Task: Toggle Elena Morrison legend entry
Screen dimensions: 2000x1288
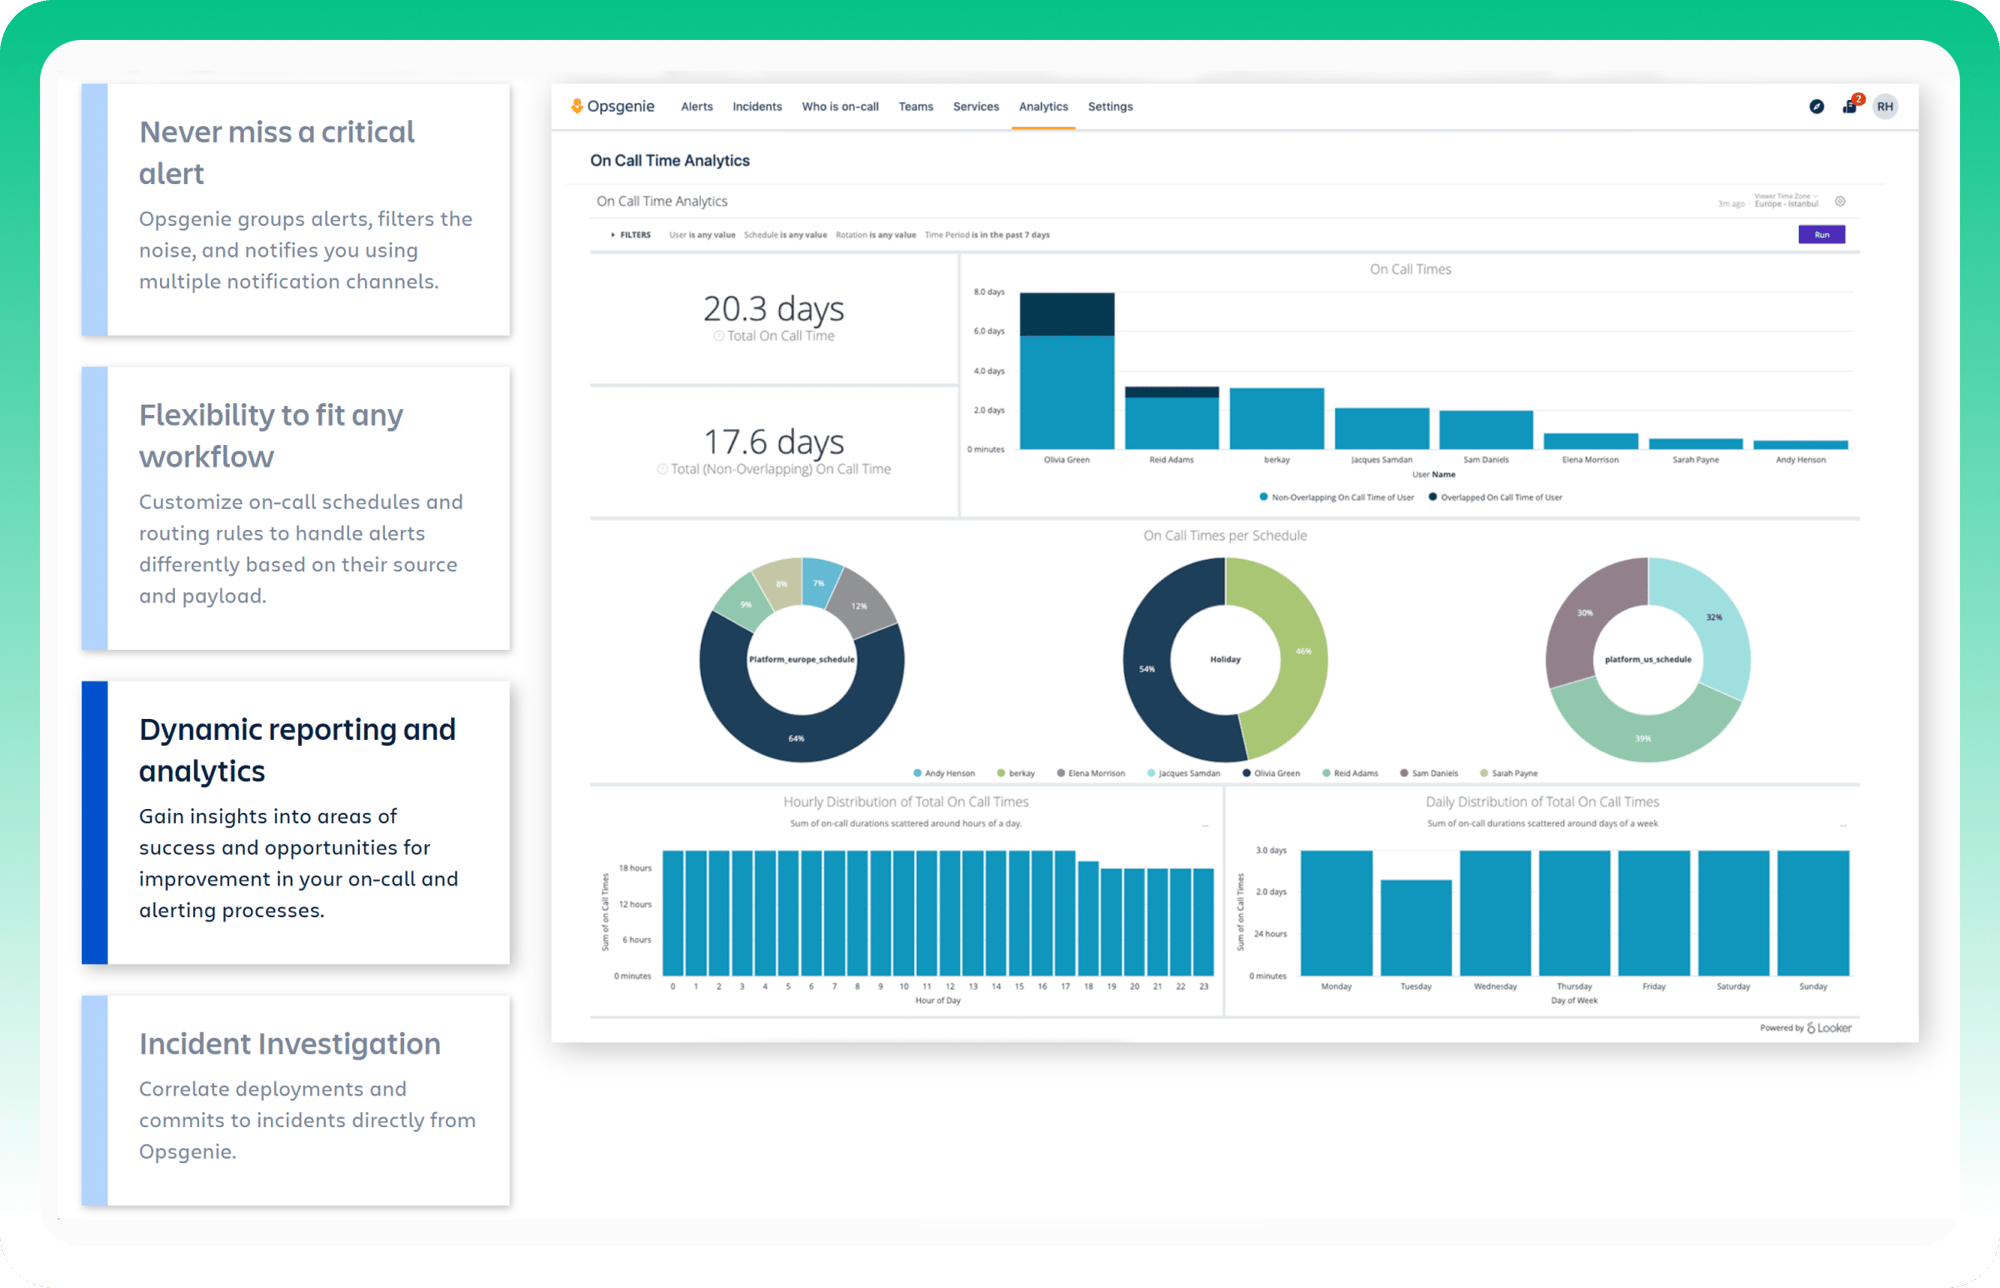Action: click(x=1091, y=773)
